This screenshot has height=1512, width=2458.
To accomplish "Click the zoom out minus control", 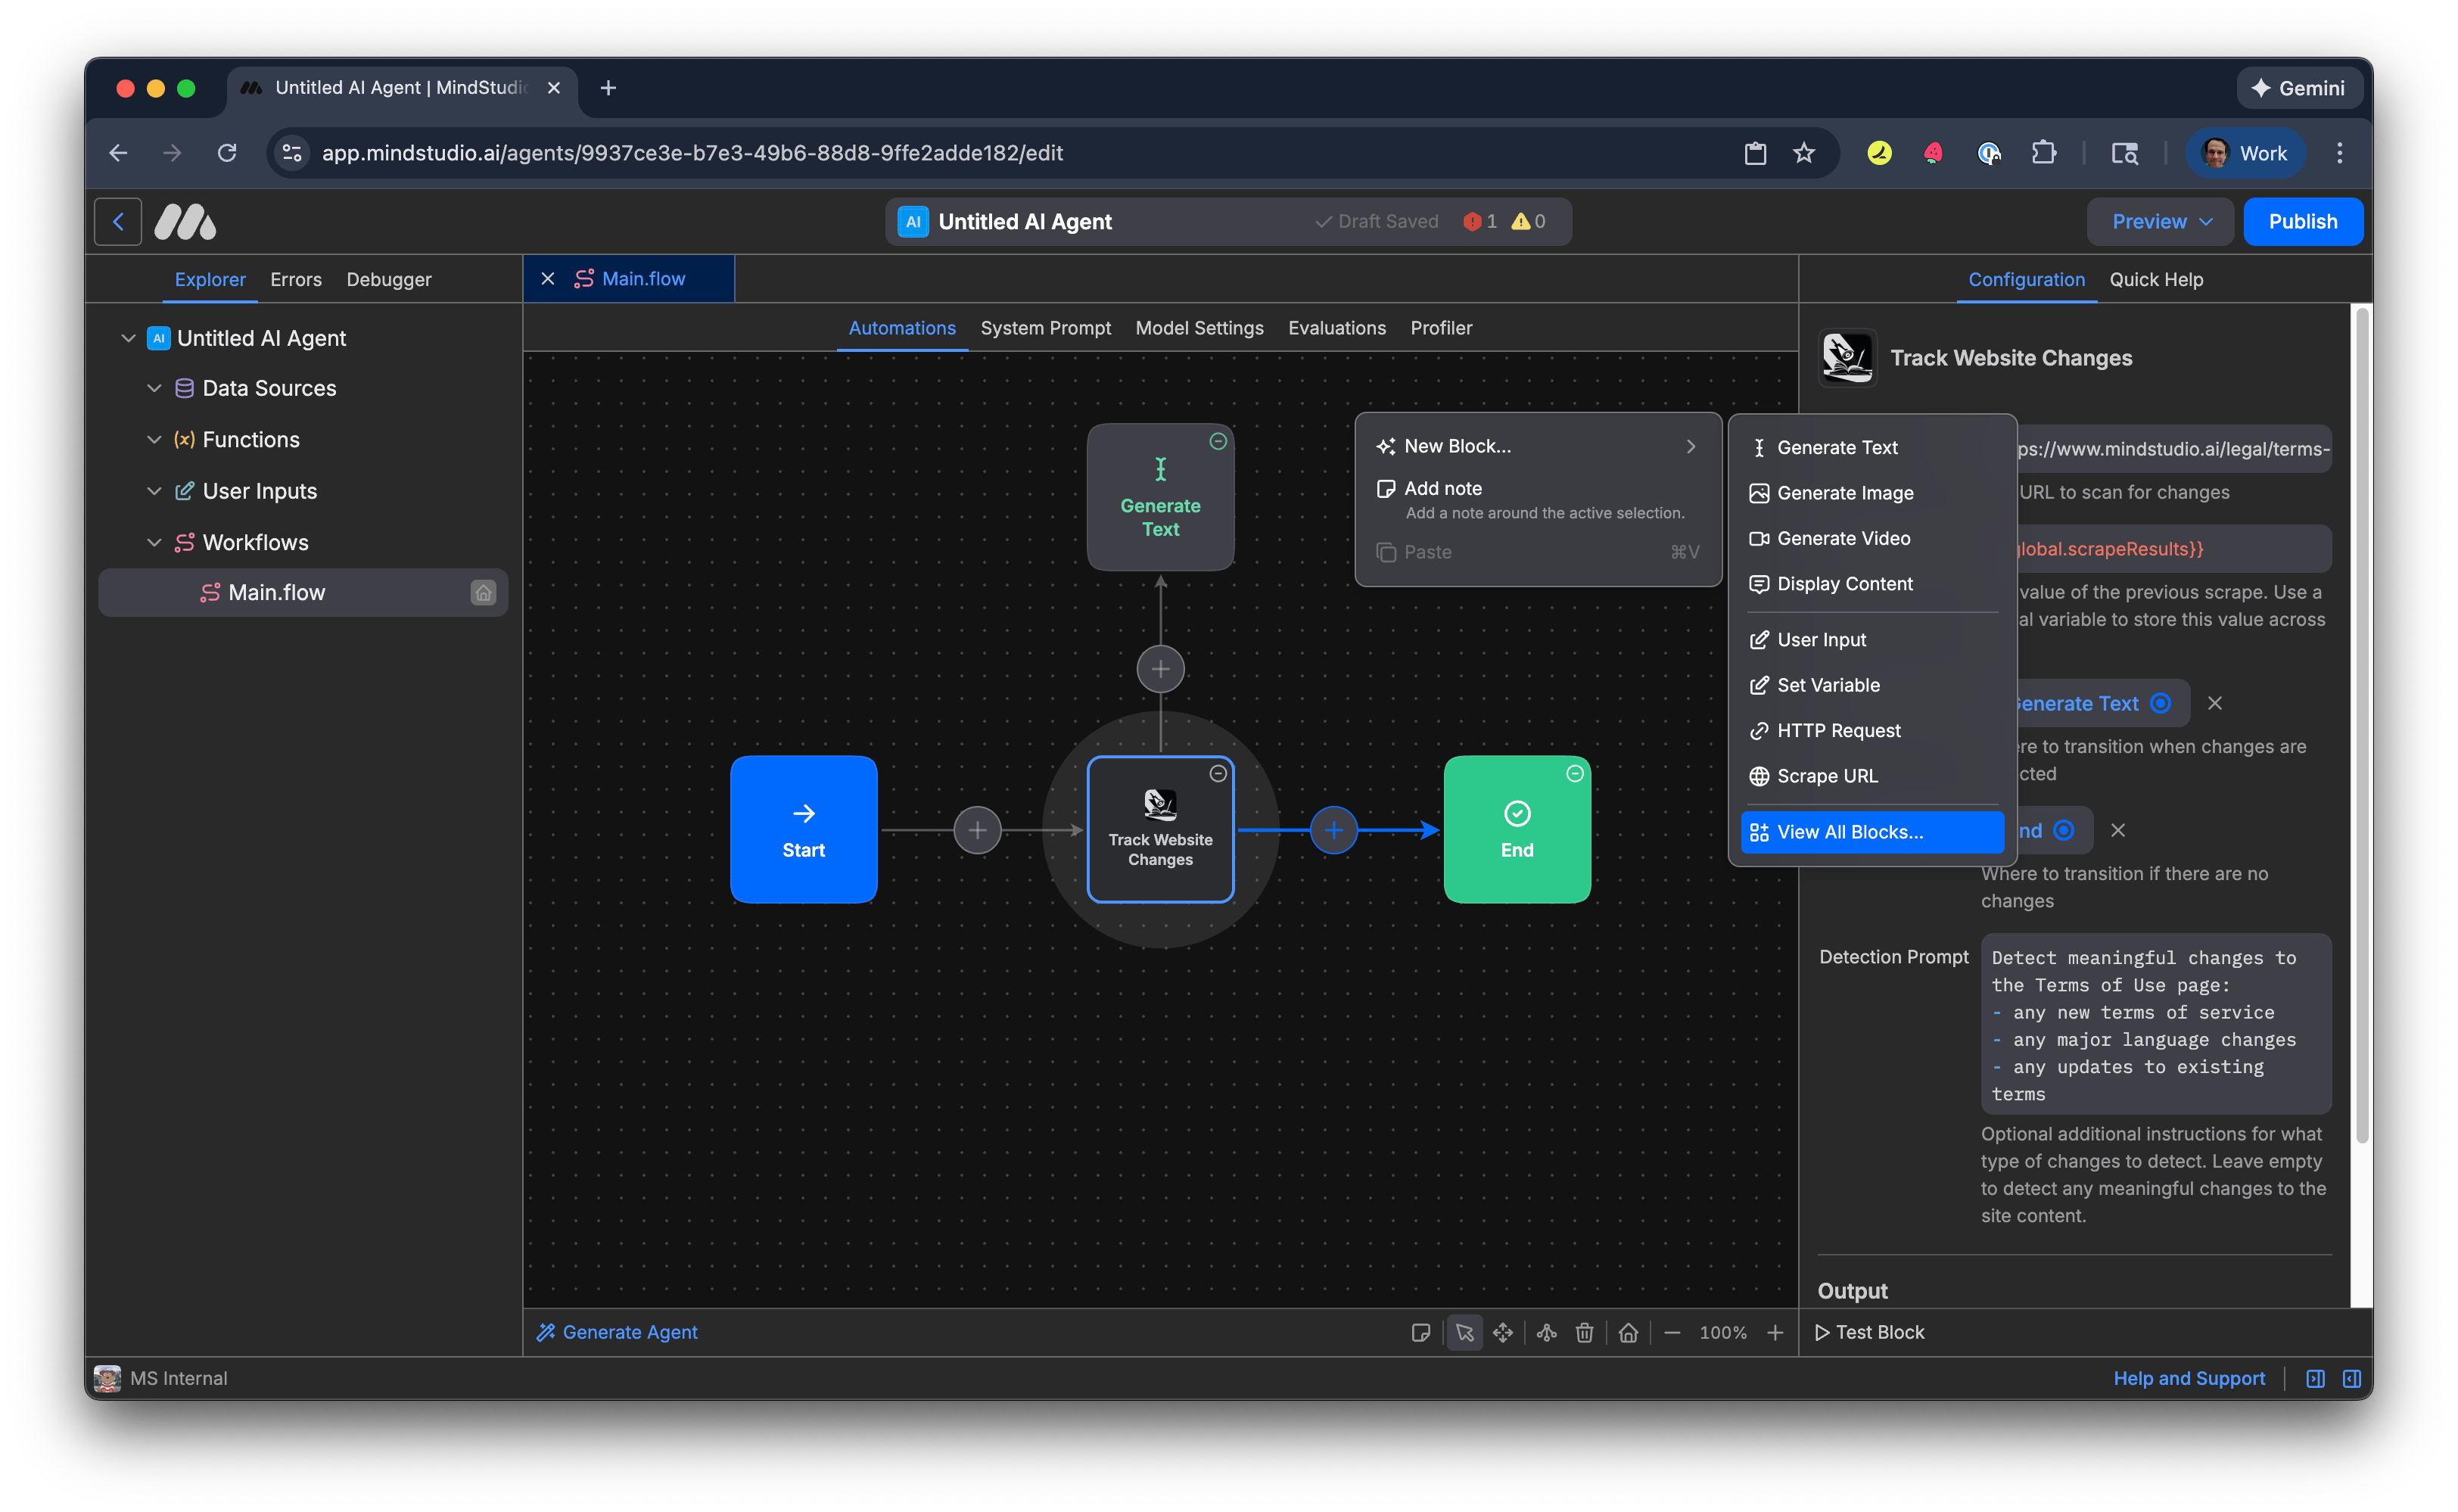I will coord(1672,1332).
